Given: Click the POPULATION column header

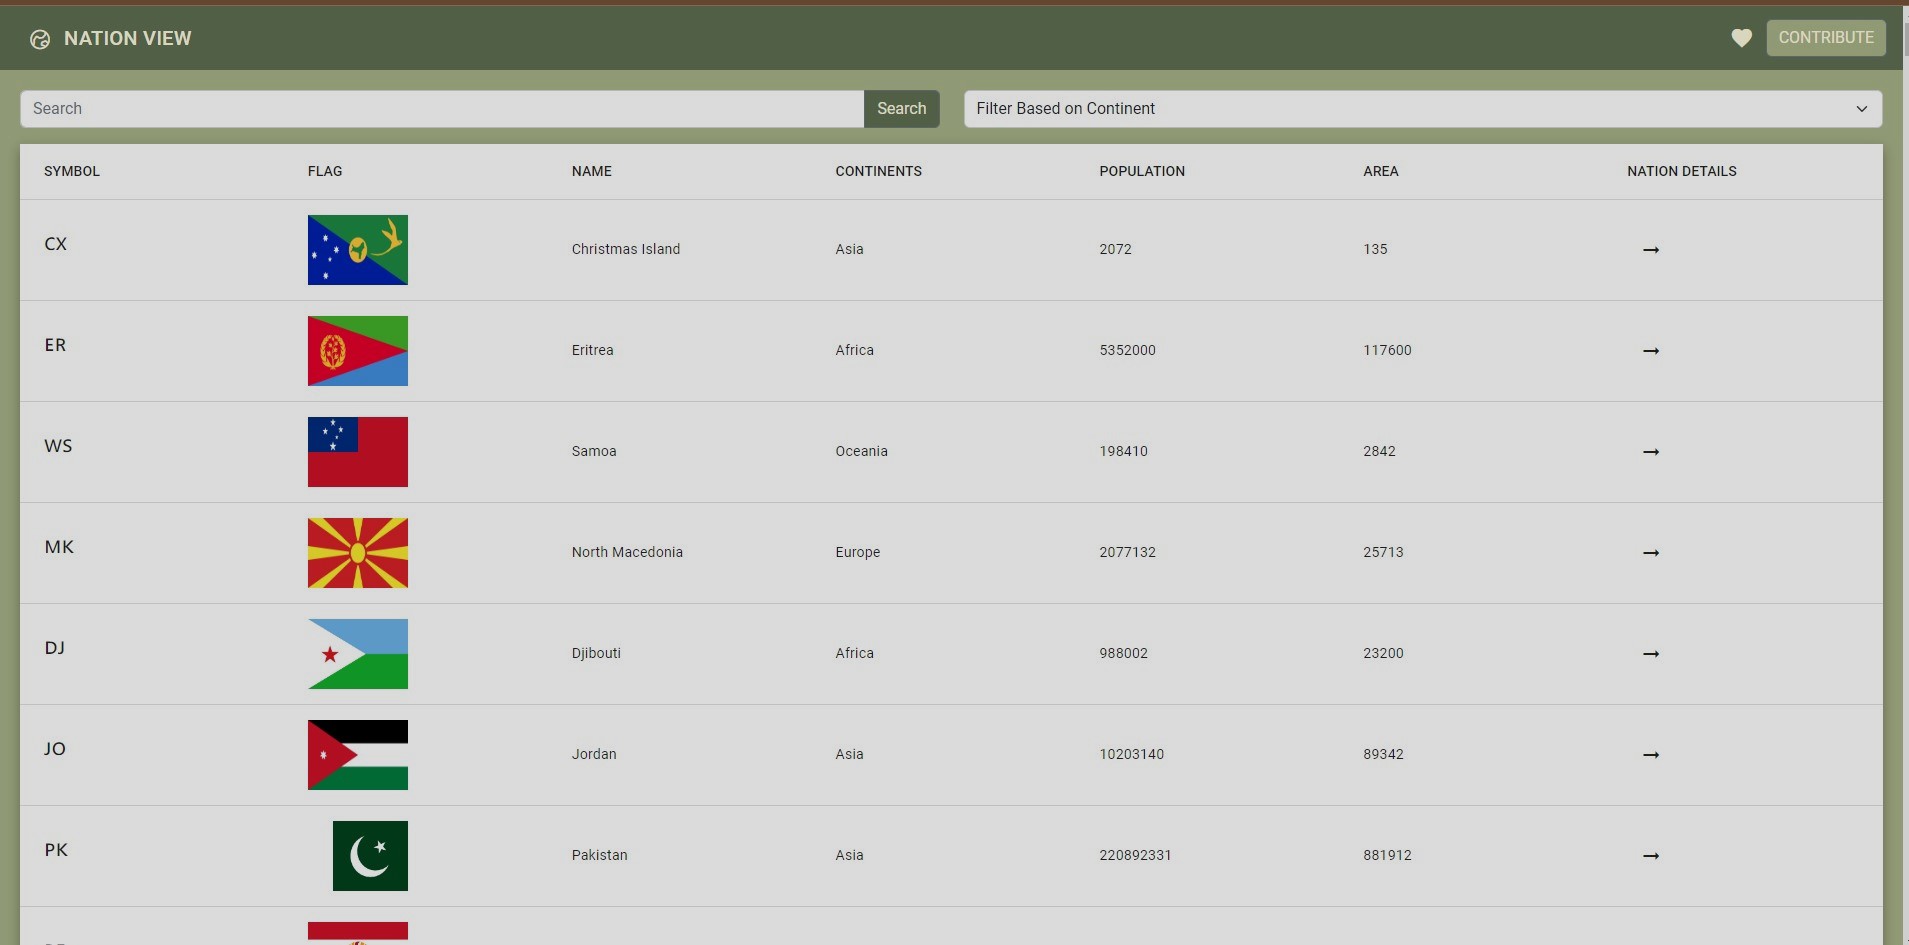Looking at the screenshot, I should (x=1142, y=171).
